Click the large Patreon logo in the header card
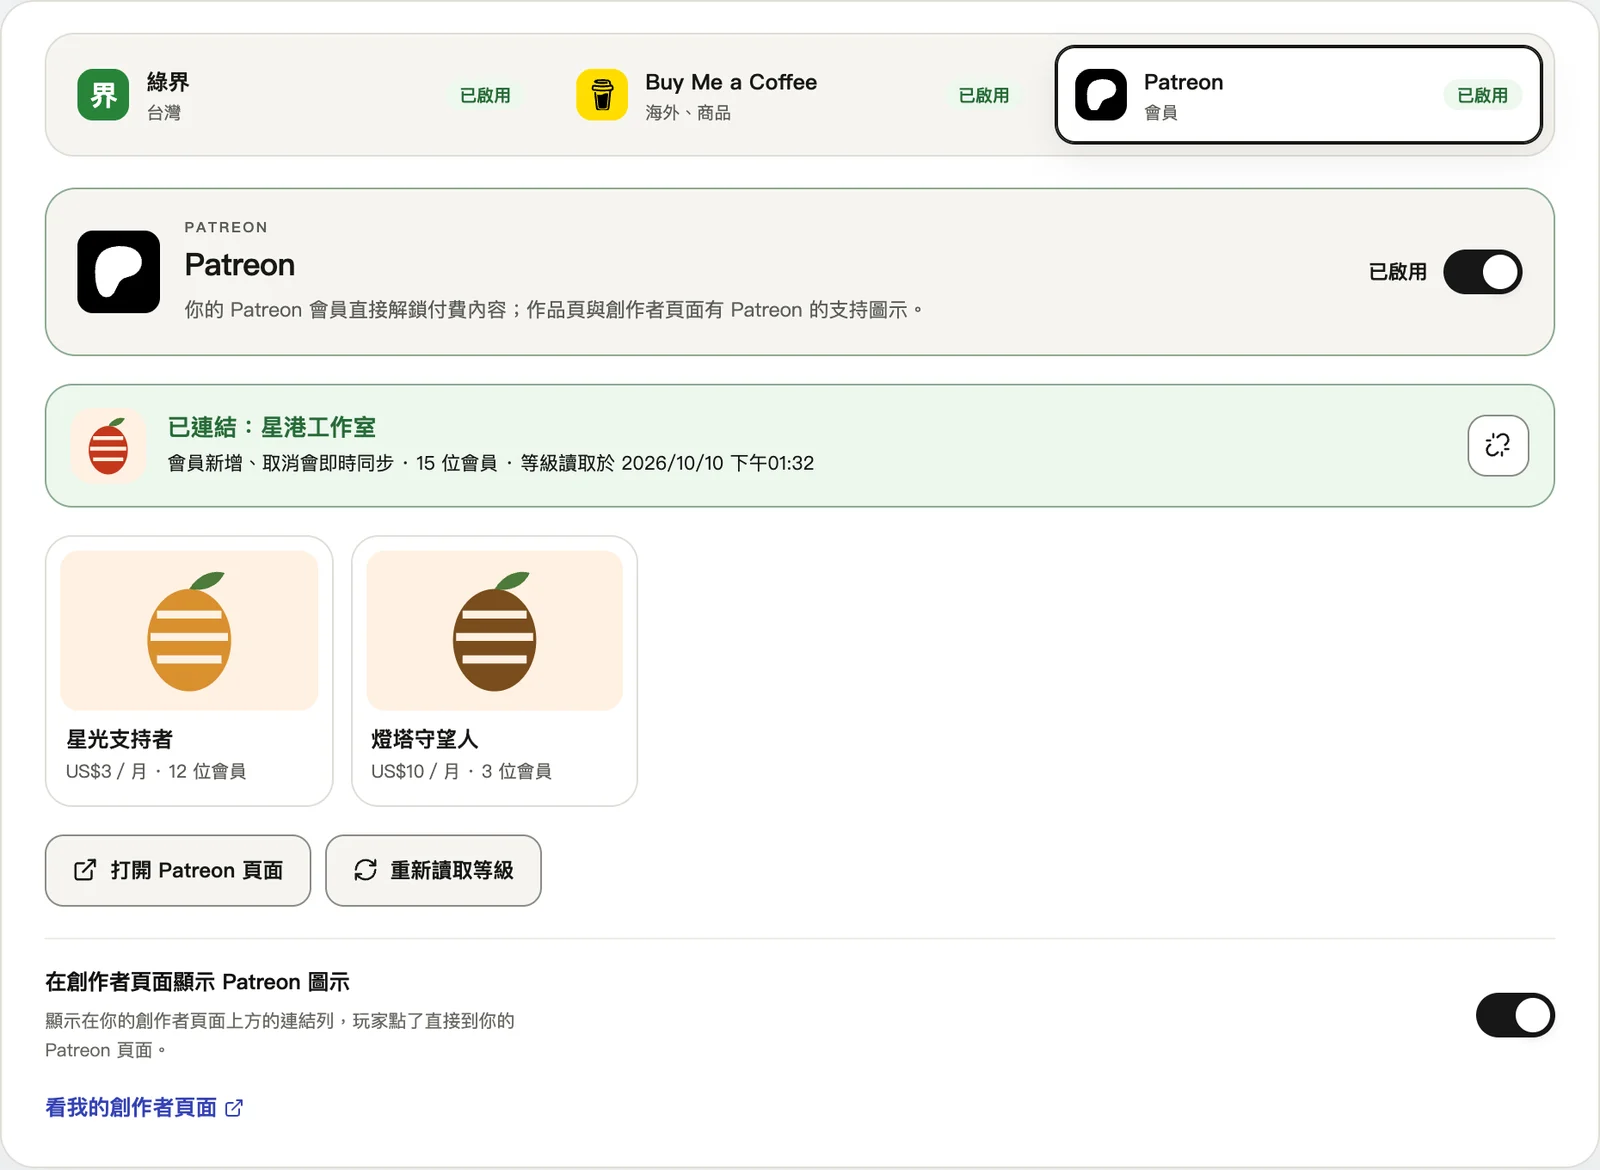Viewport: 1600px width, 1170px height. point(119,272)
